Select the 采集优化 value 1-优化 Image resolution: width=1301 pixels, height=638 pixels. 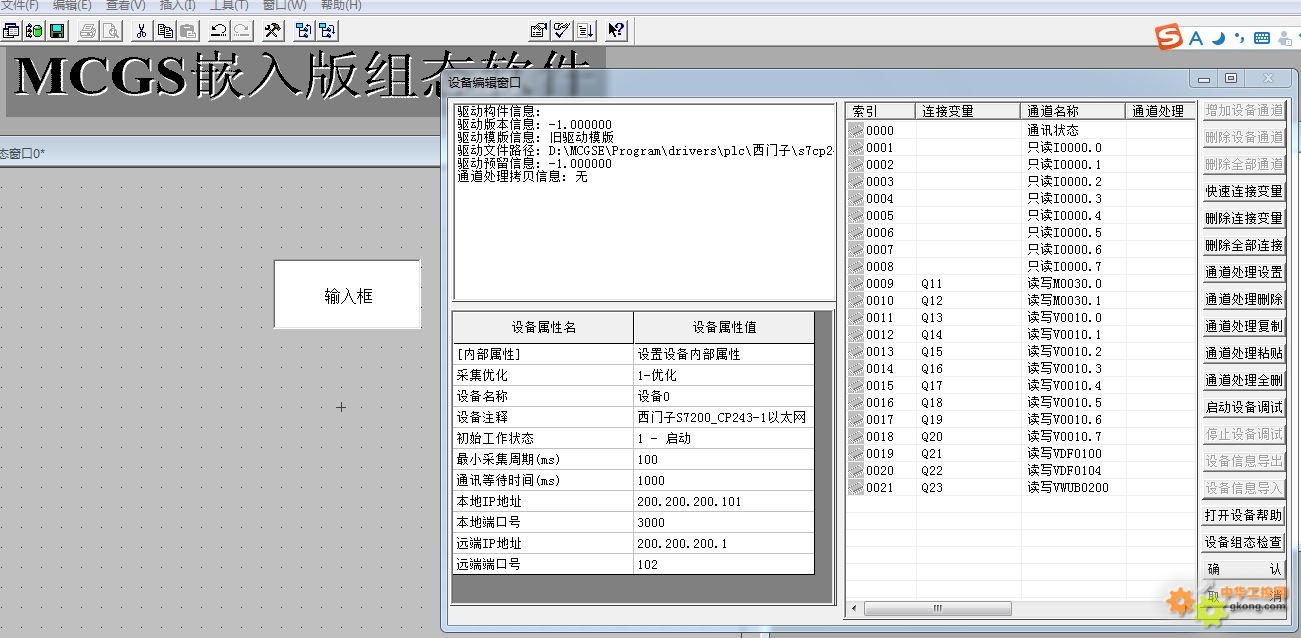pos(724,375)
